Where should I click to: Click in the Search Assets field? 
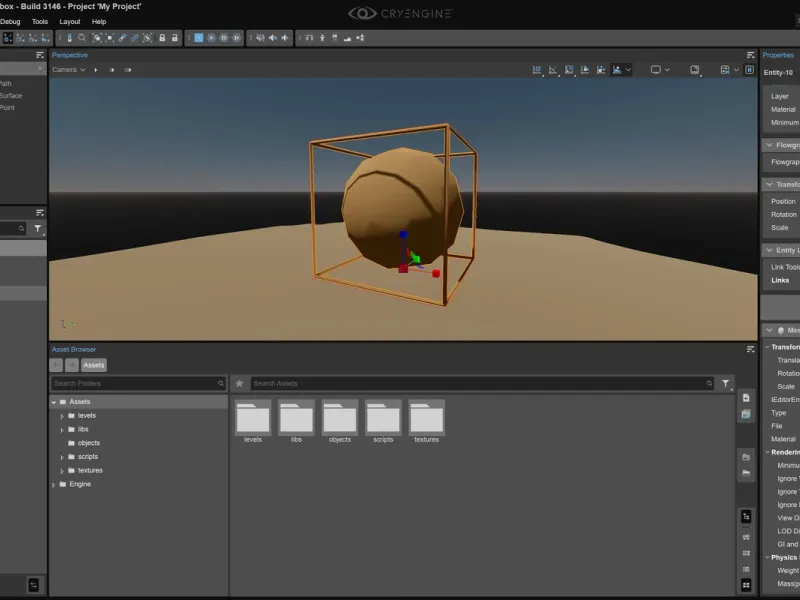point(482,384)
